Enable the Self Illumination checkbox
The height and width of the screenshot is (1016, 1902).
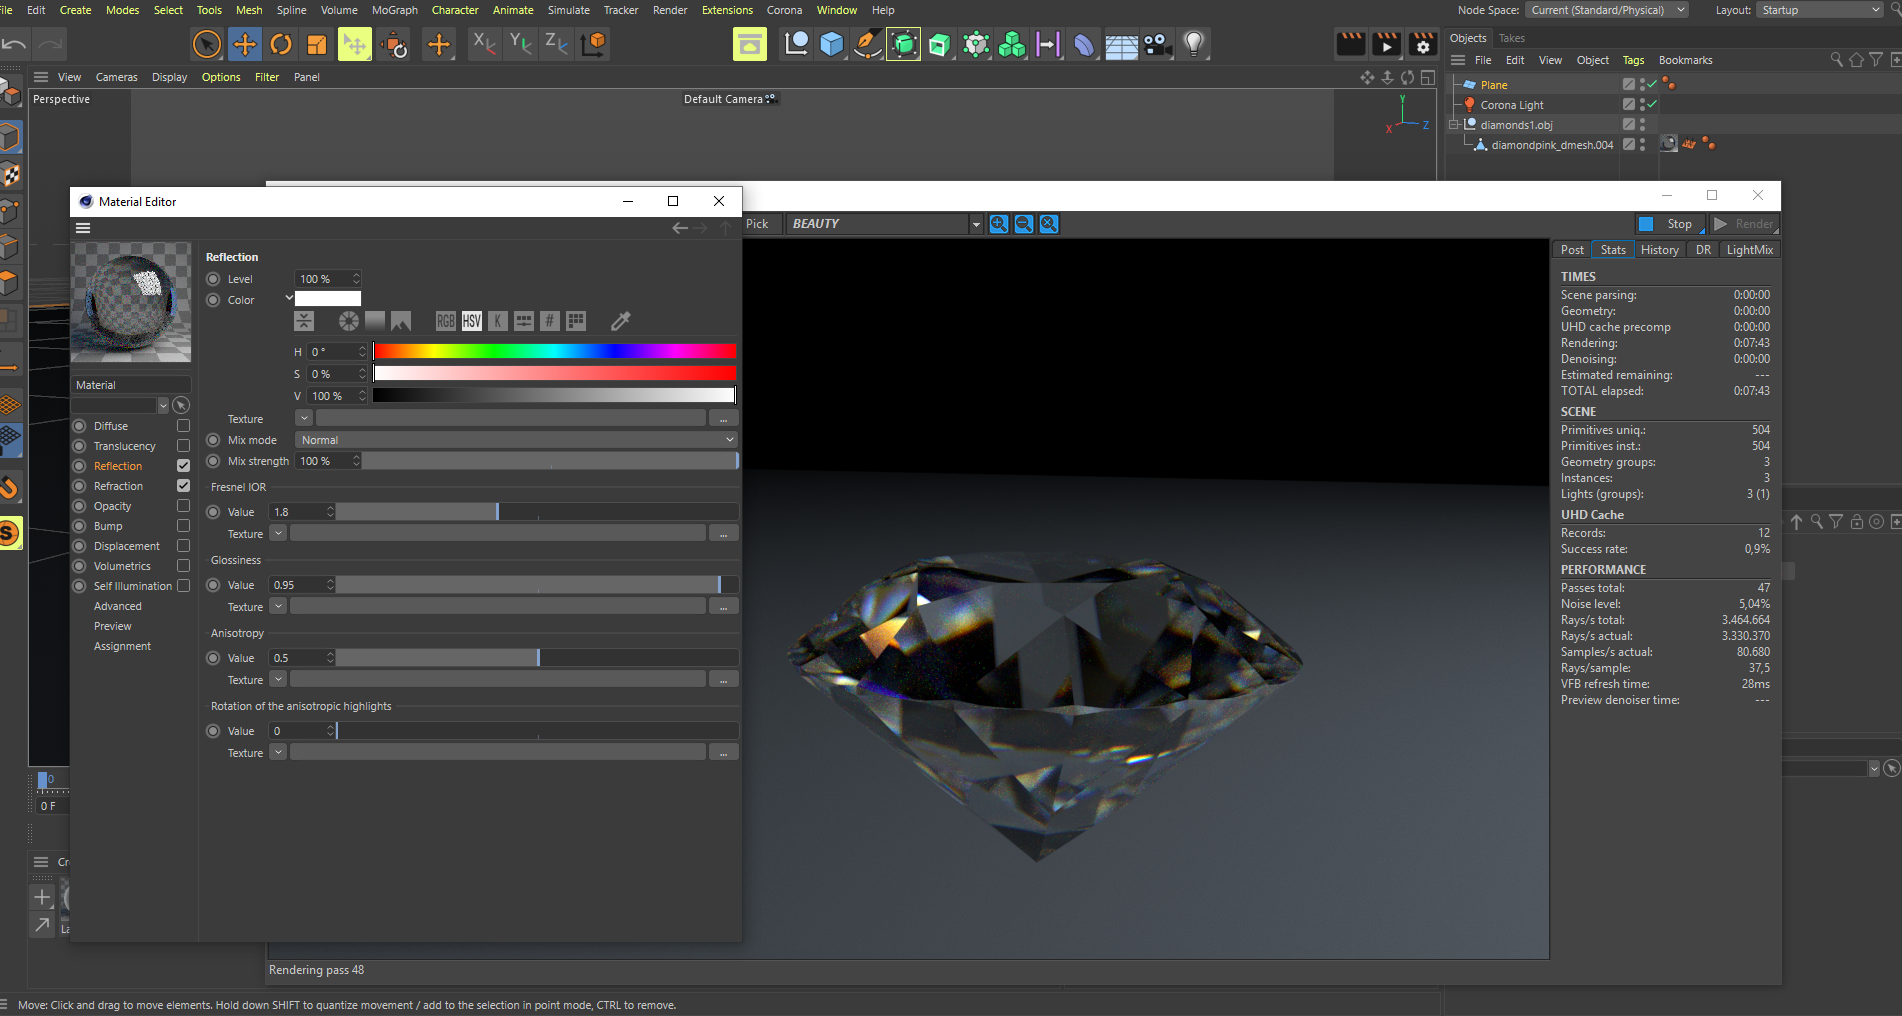click(183, 586)
